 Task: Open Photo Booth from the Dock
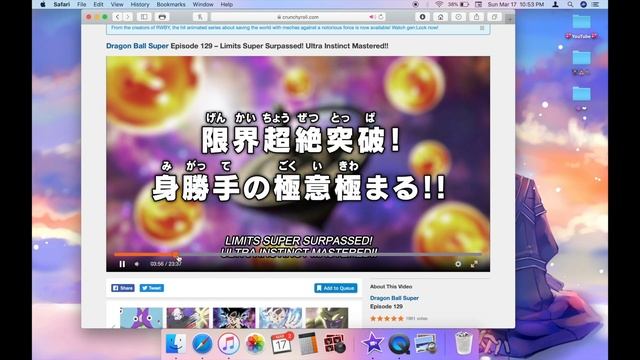tap(334, 344)
